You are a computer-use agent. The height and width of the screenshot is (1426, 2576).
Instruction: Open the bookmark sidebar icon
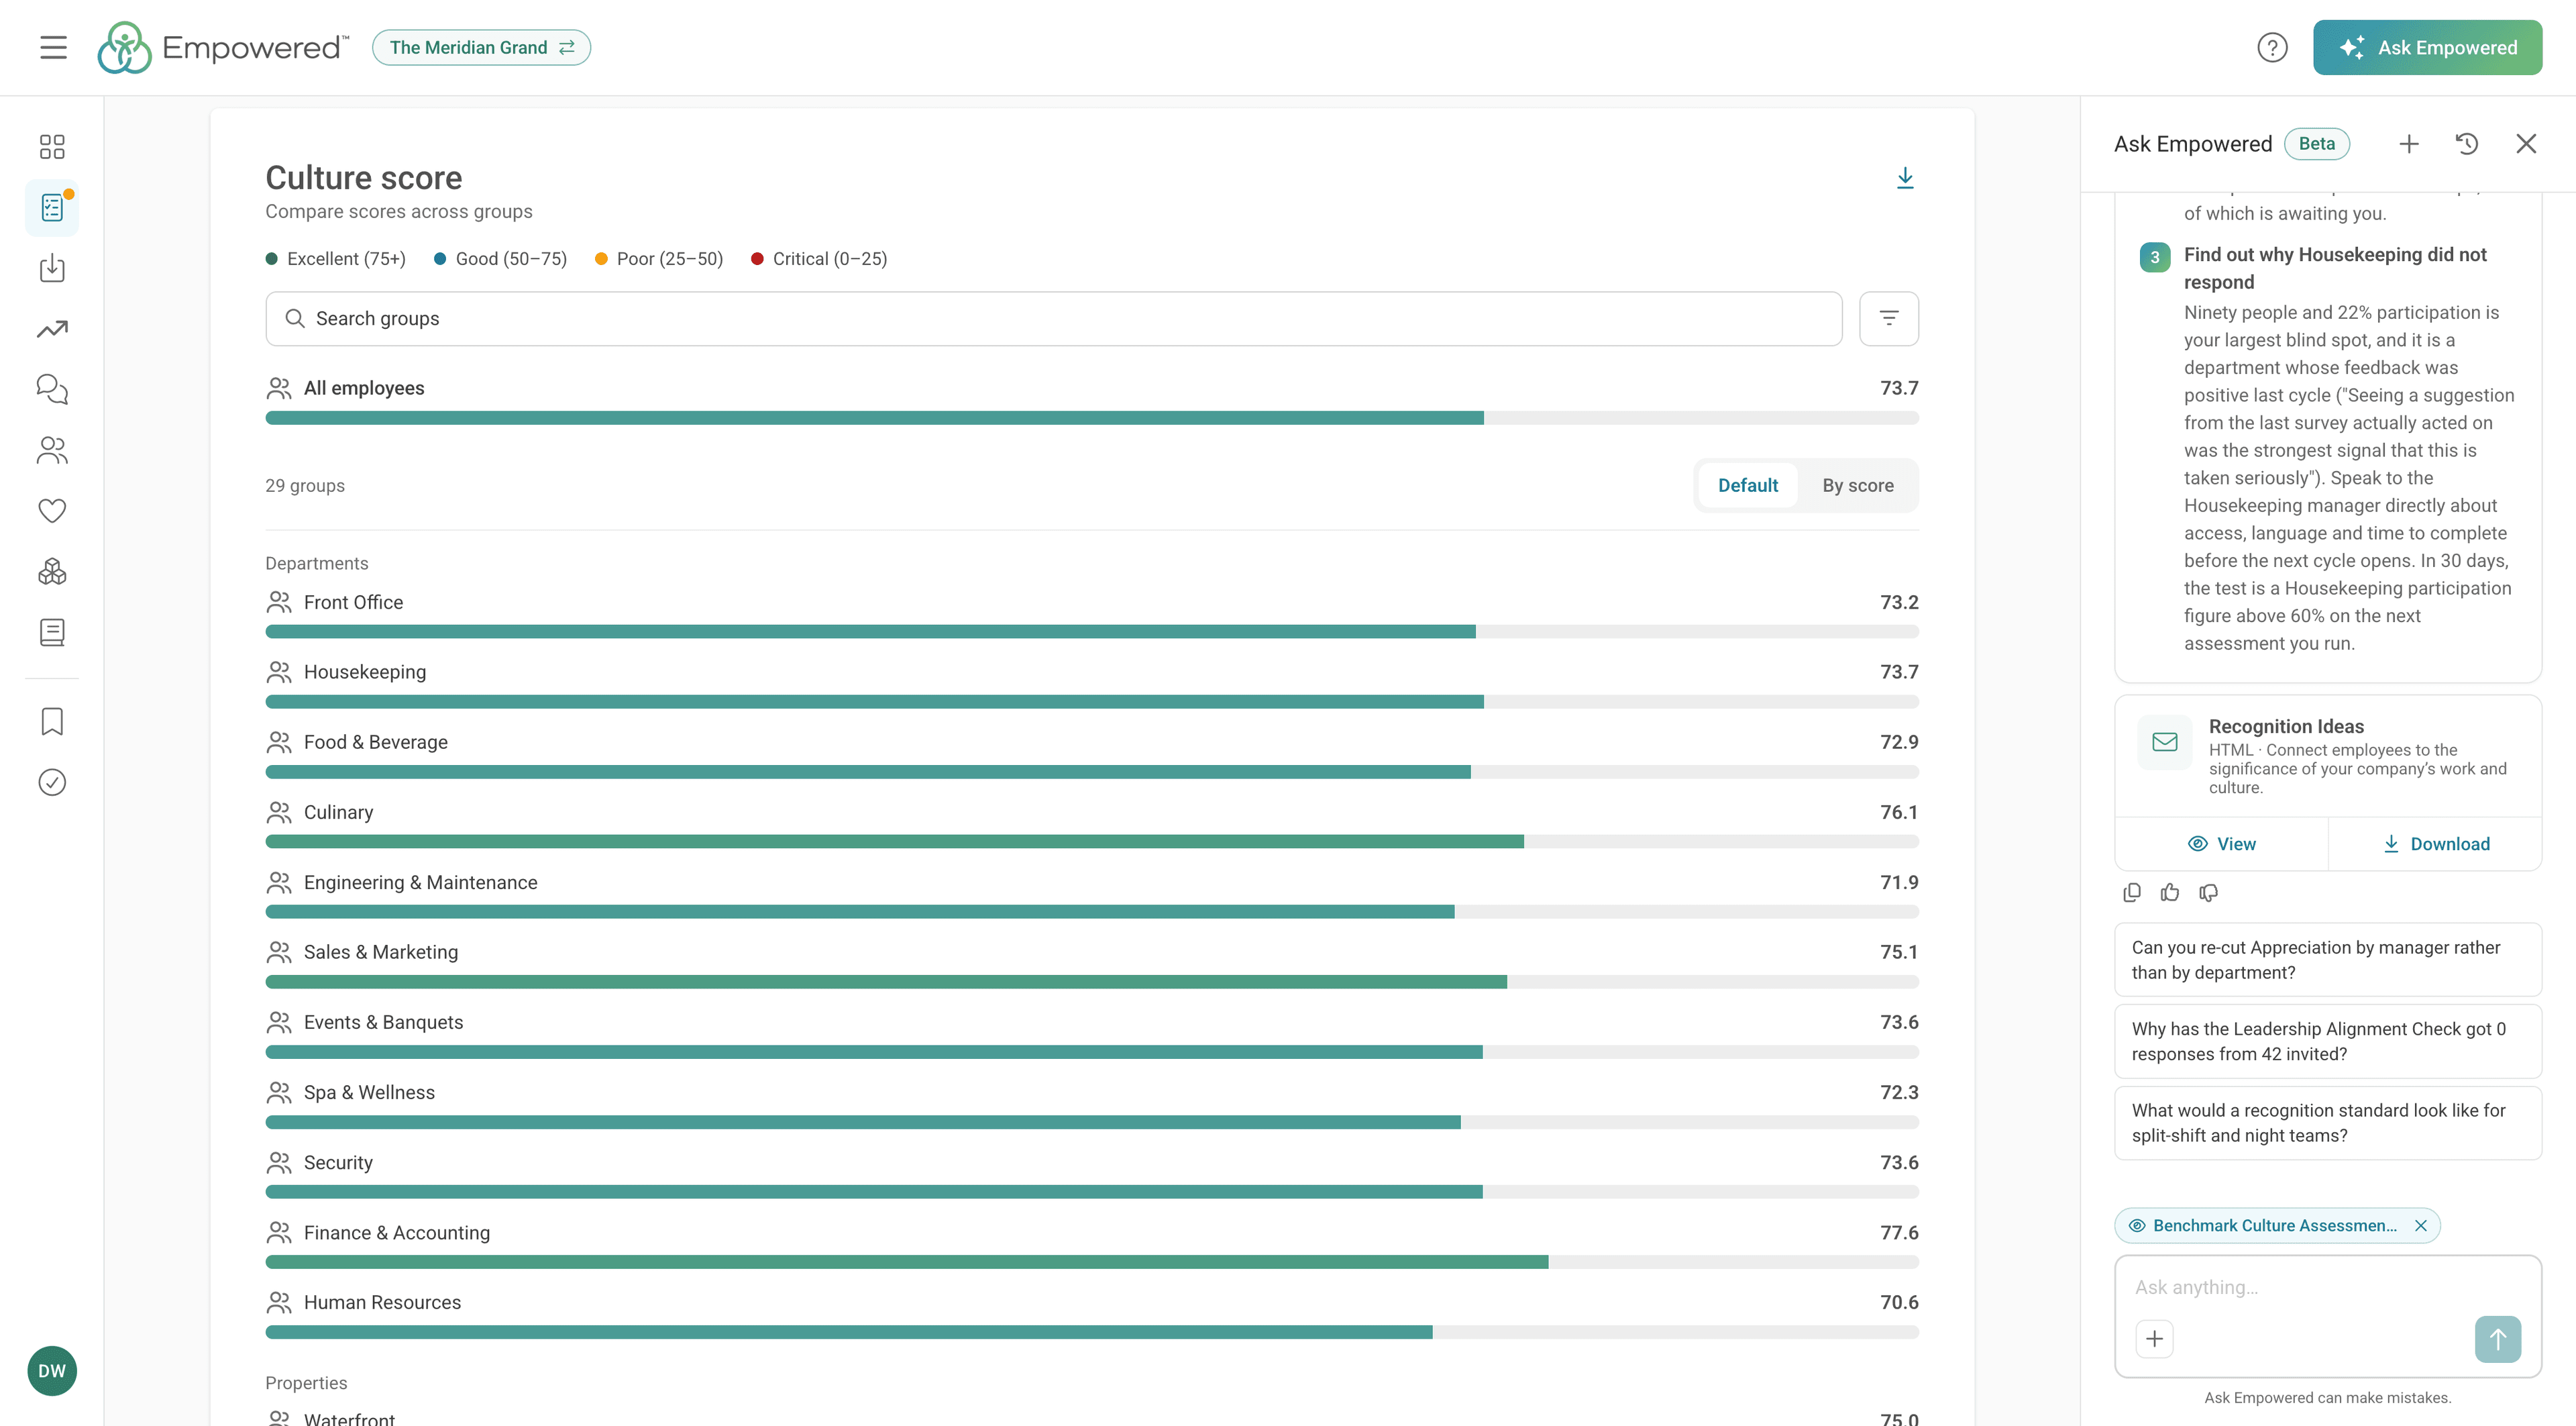pyautogui.click(x=52, y=721)
